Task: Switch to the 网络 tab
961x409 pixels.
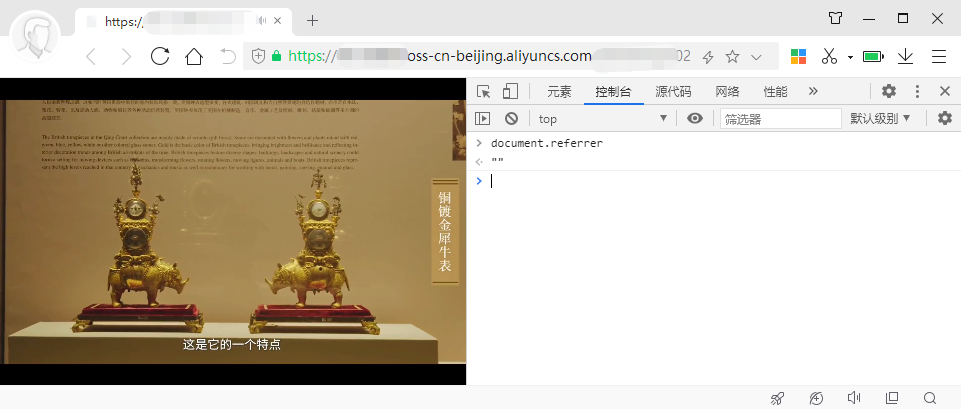Action: [727, 92]
